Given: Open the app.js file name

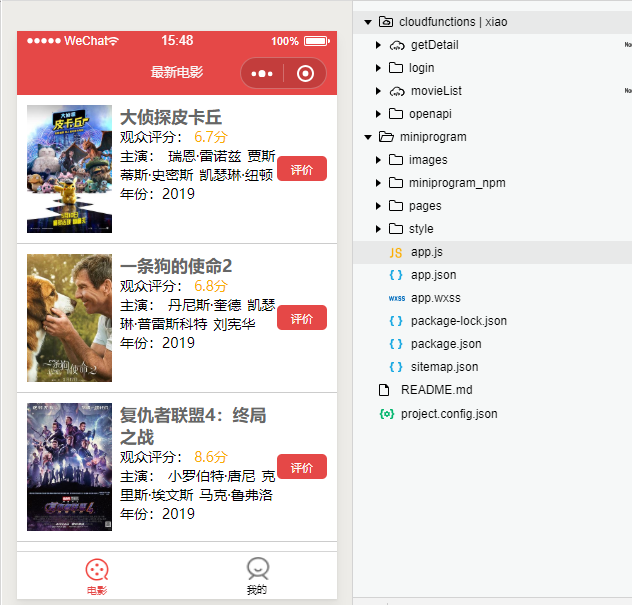Looking at the screenshot, I should tap(427, 252).
